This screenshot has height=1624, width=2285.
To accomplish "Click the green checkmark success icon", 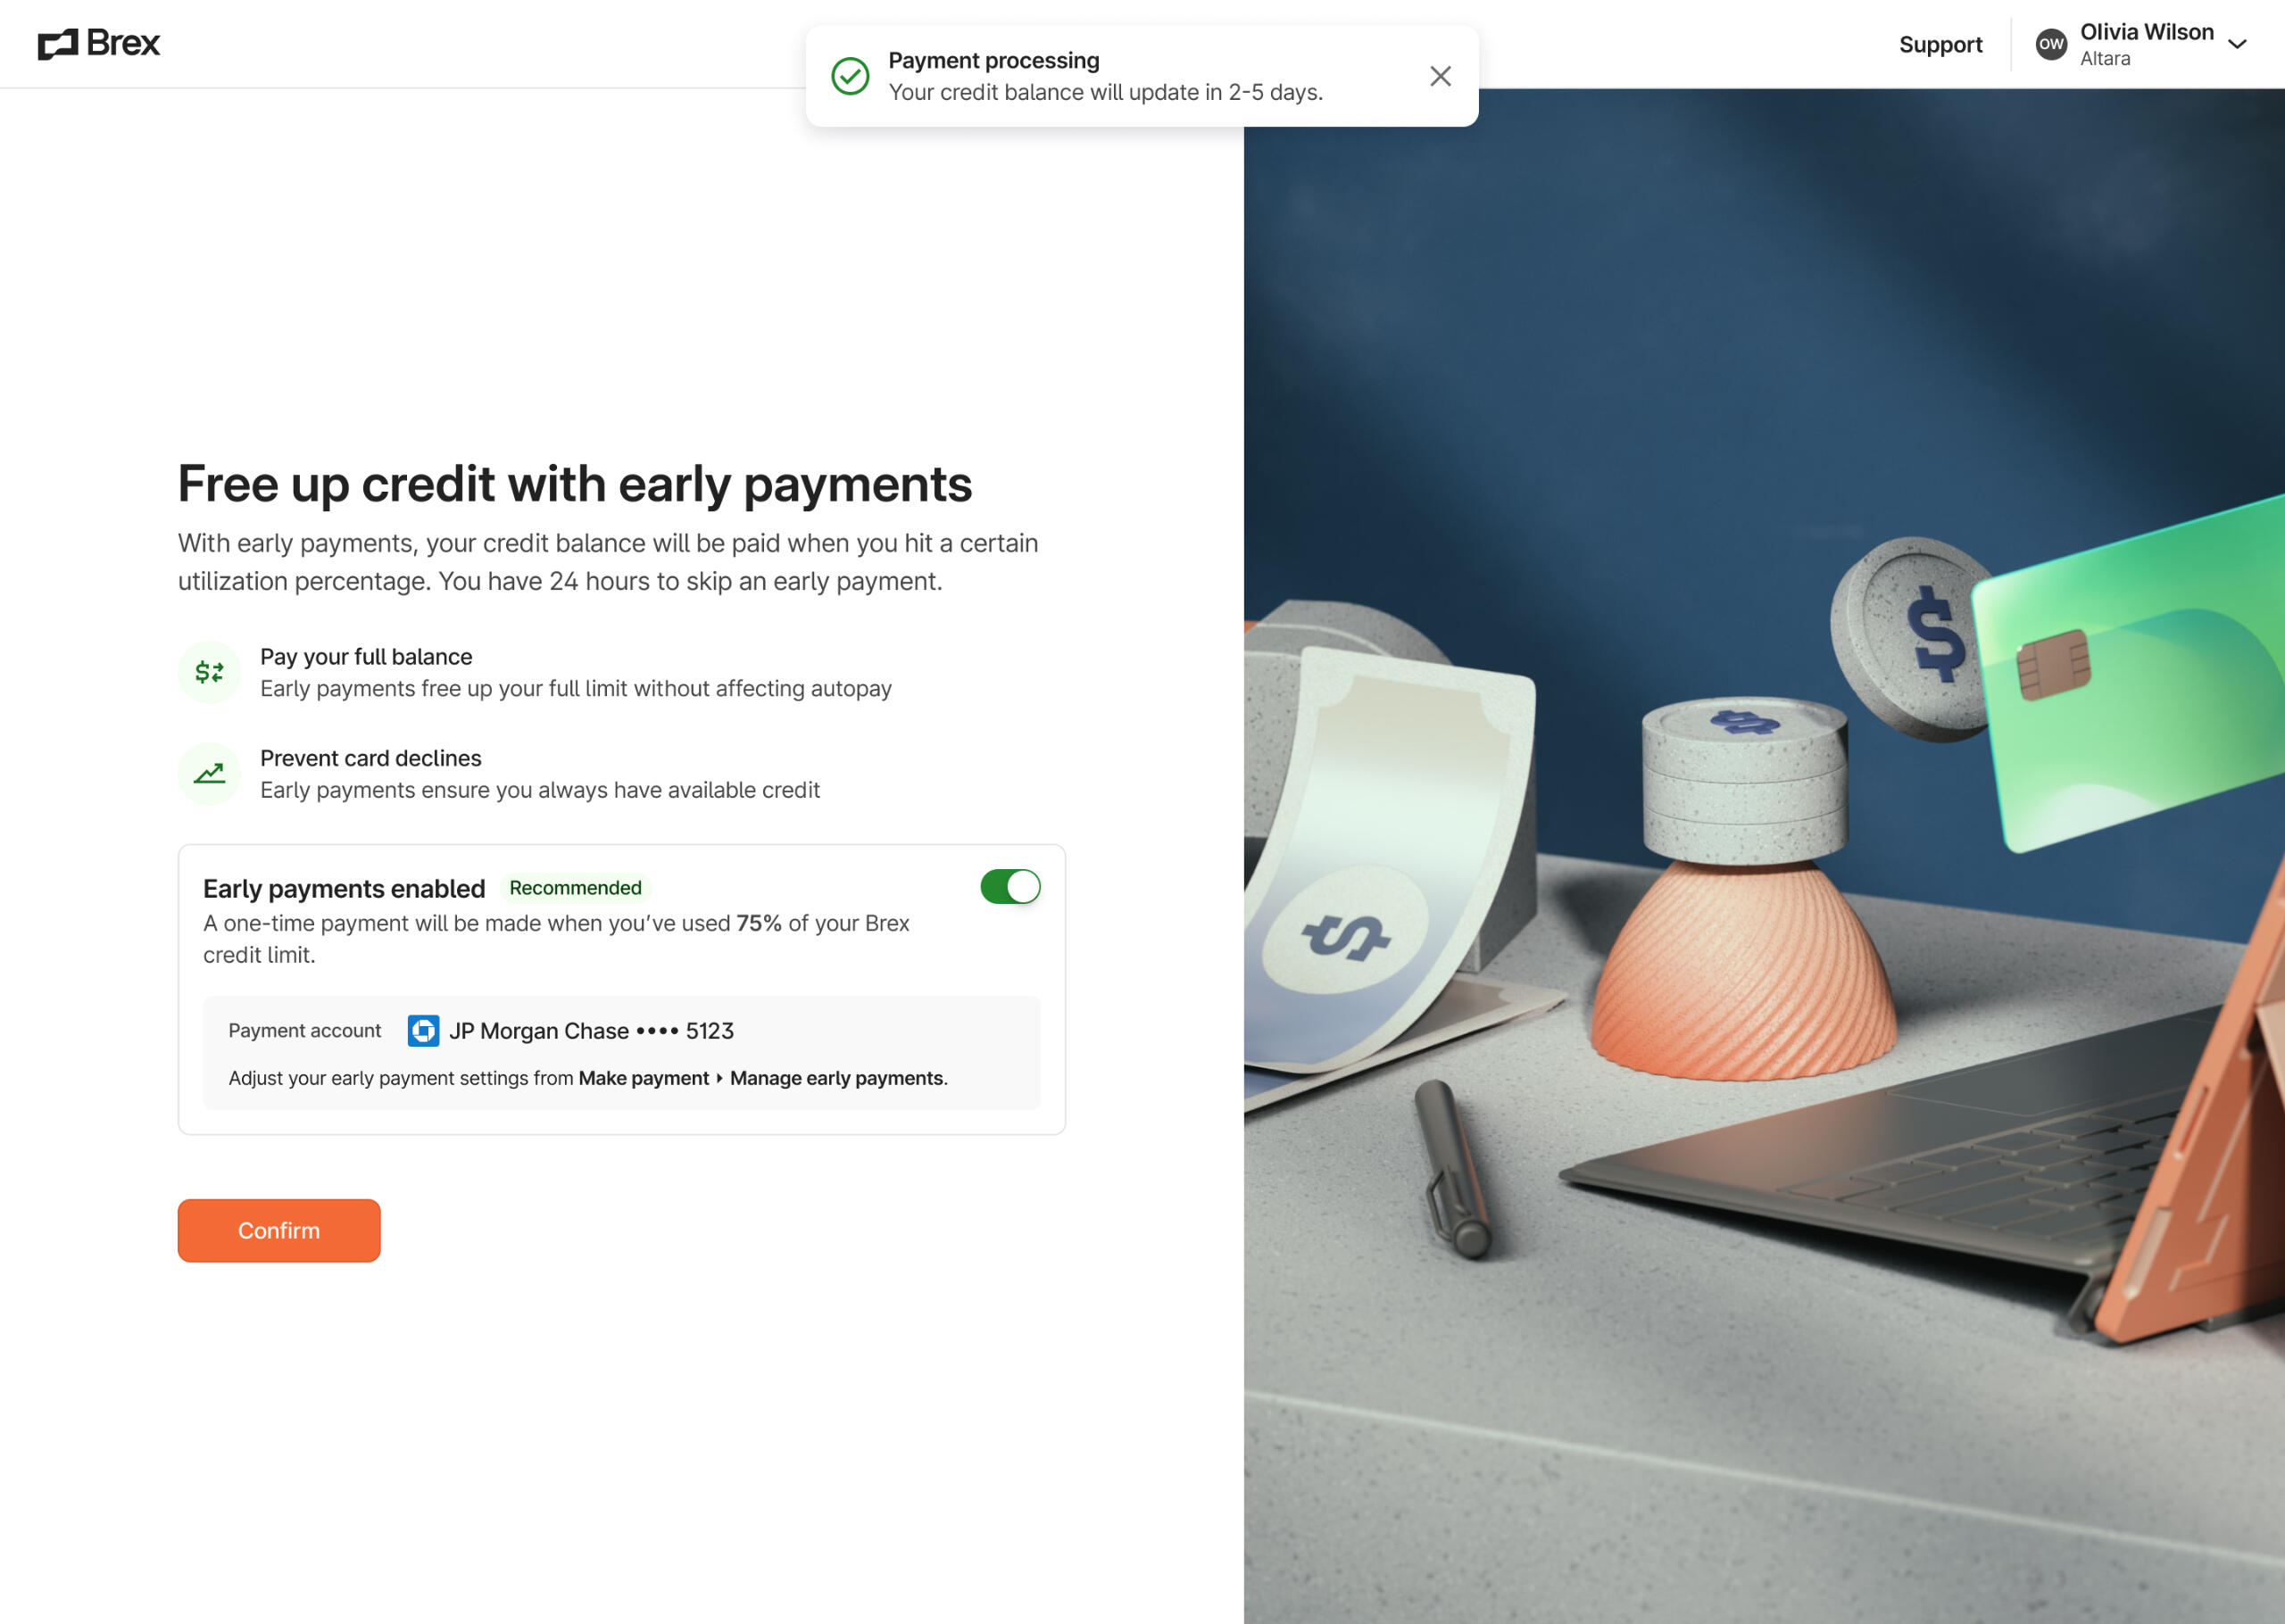I will 850,76.
